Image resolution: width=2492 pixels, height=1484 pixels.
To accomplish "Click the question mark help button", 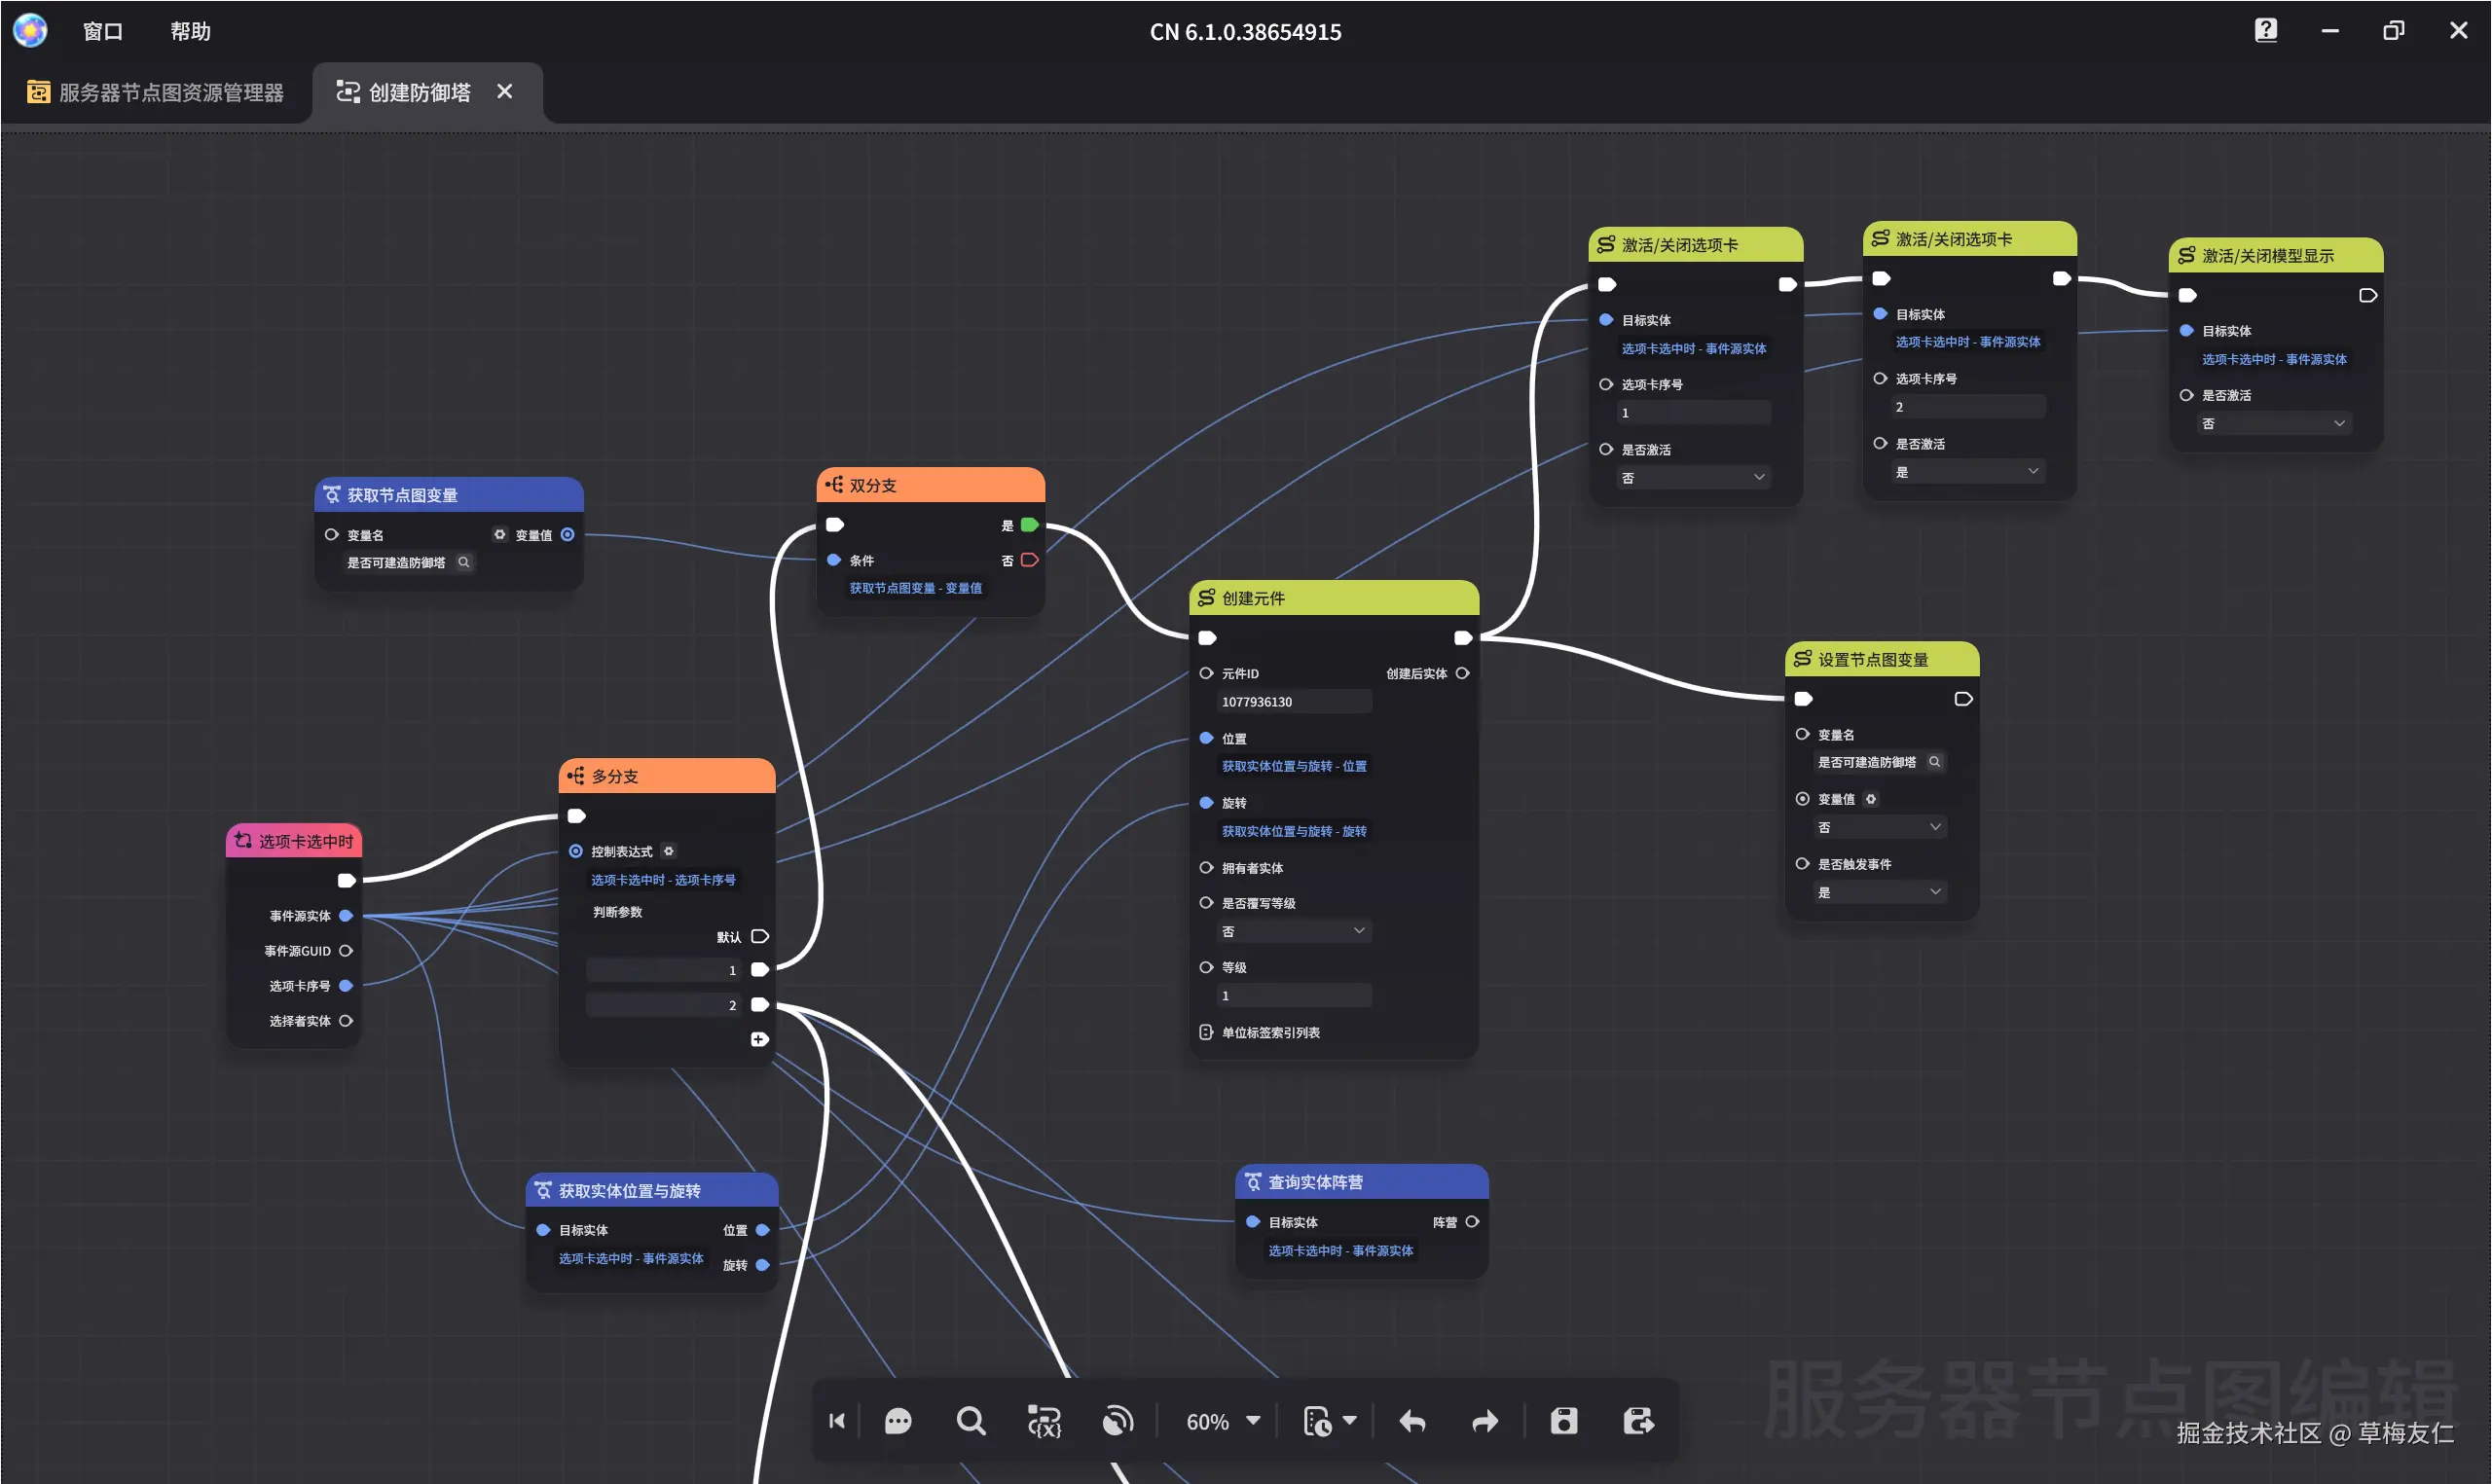I will 2265,30.
